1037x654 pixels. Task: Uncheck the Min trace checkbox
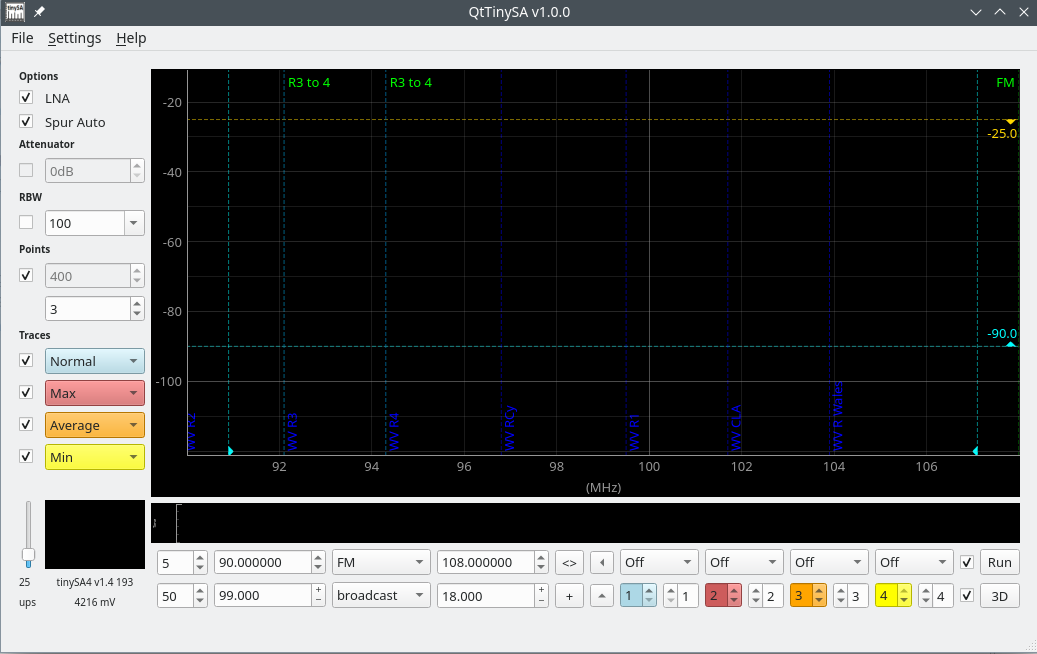point(26,456)
